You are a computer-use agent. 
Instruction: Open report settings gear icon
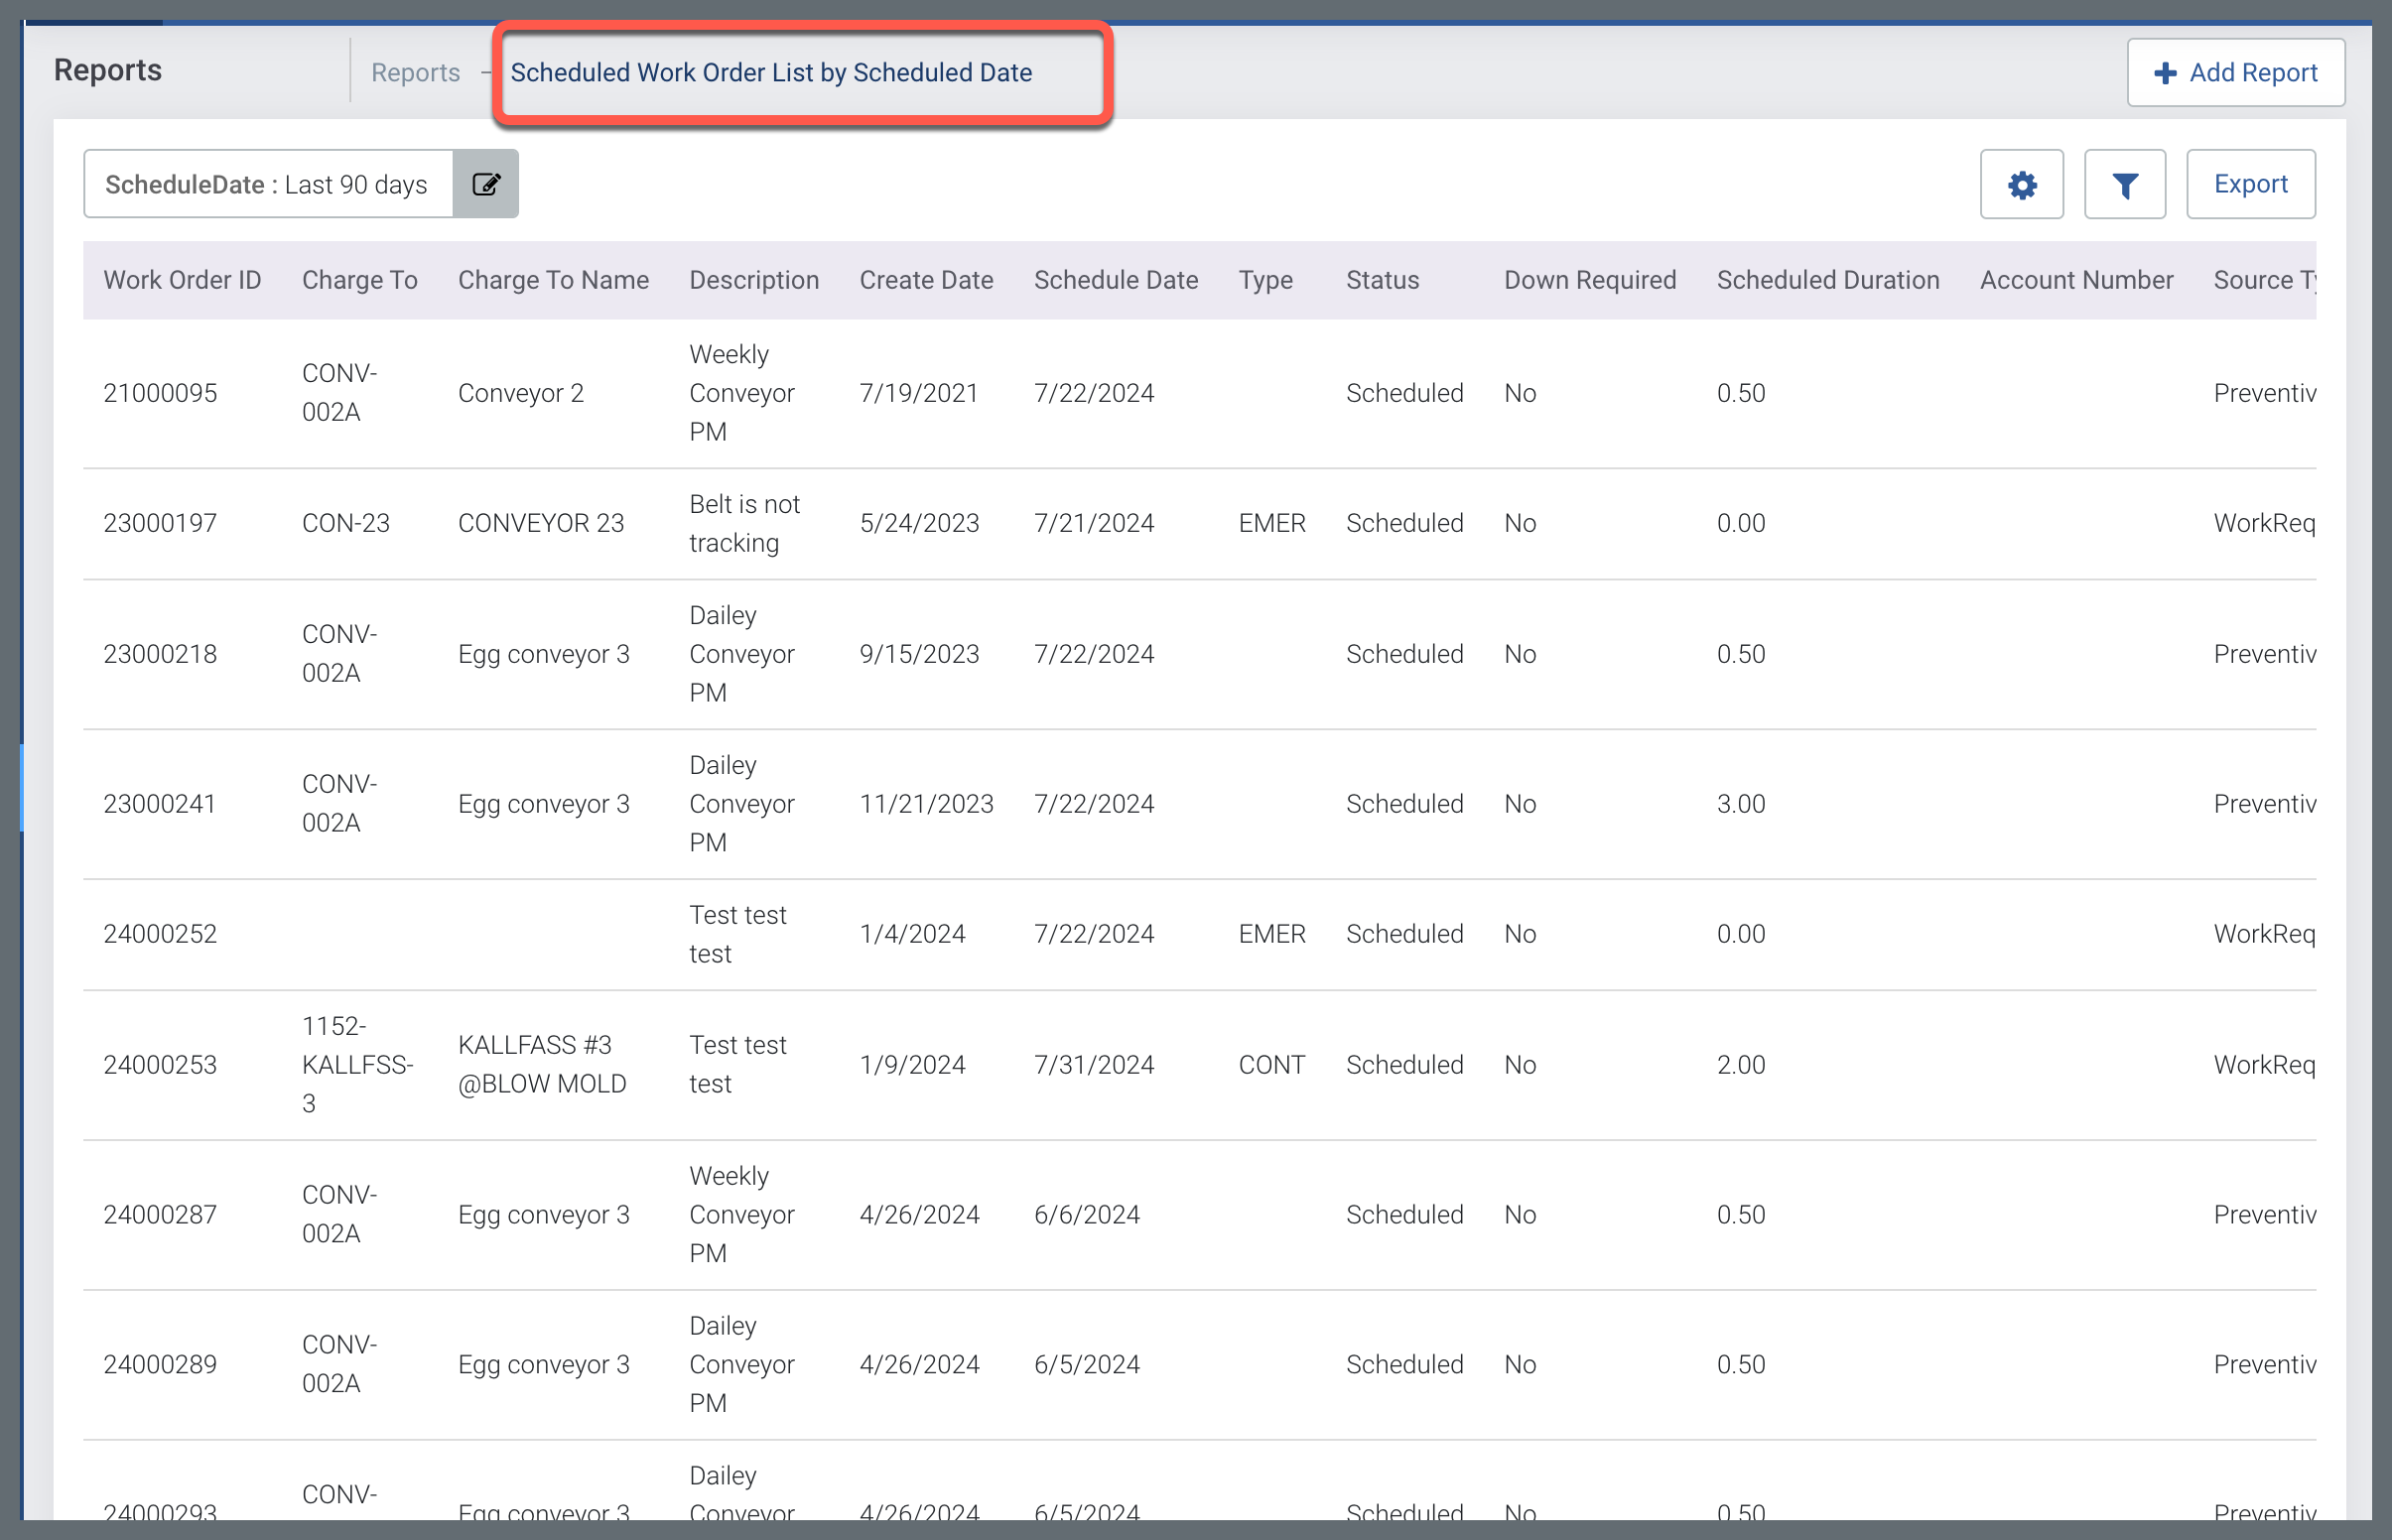(2021, 185)
